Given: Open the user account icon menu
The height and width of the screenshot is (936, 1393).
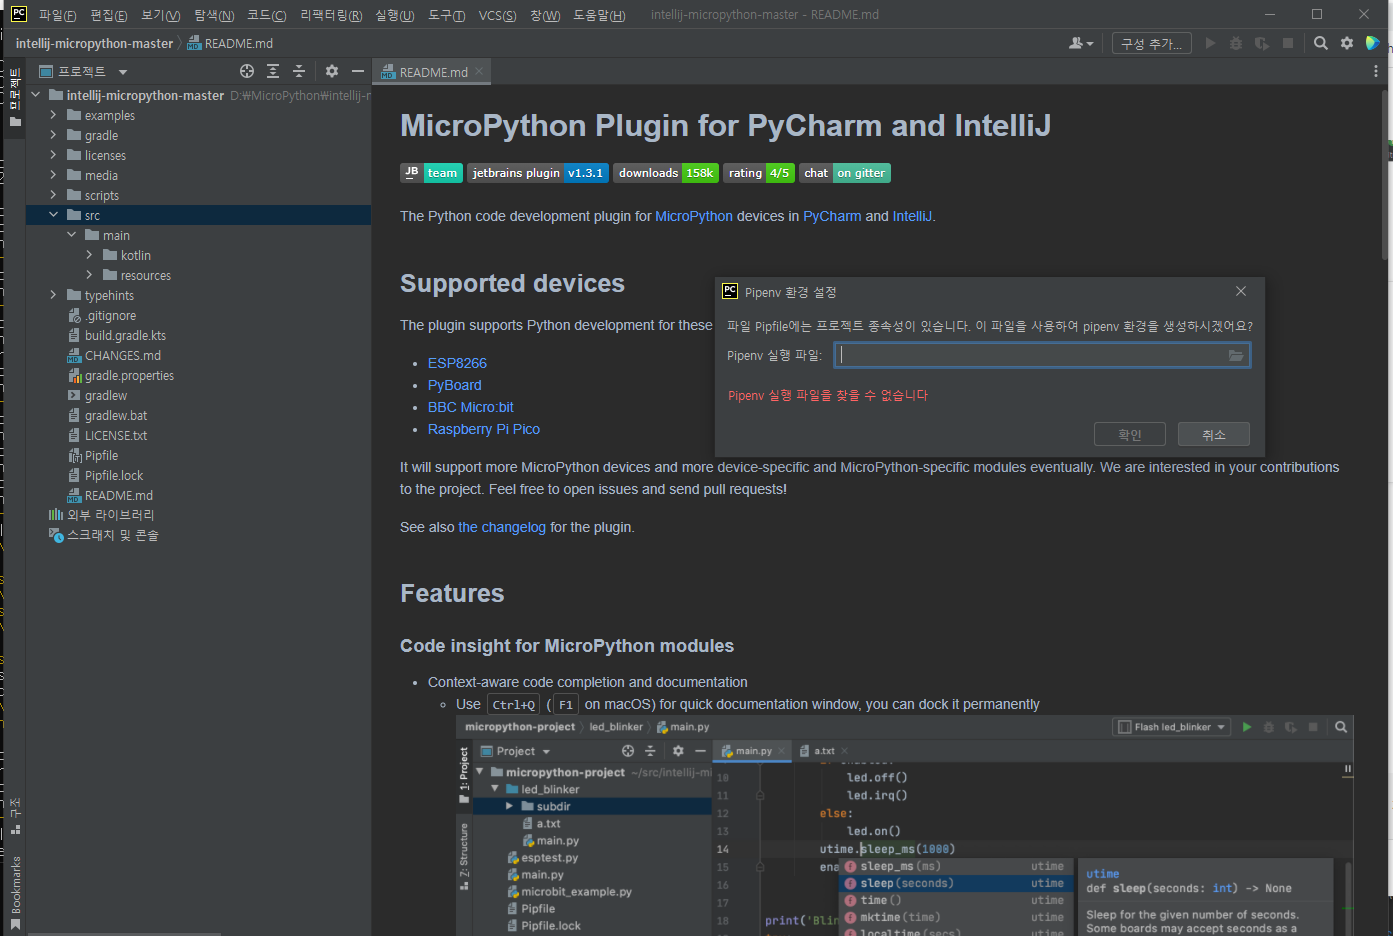Looking at the screenshot, I should point(1081,43).
